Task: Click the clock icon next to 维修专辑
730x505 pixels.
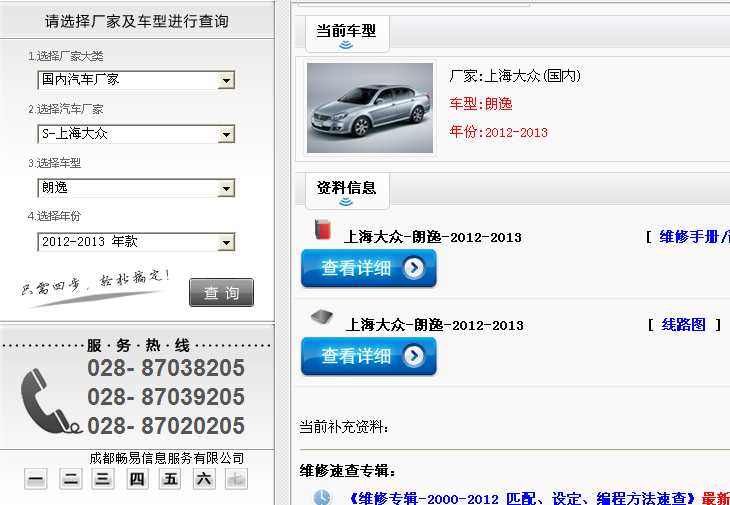Action: pos(322,498)
